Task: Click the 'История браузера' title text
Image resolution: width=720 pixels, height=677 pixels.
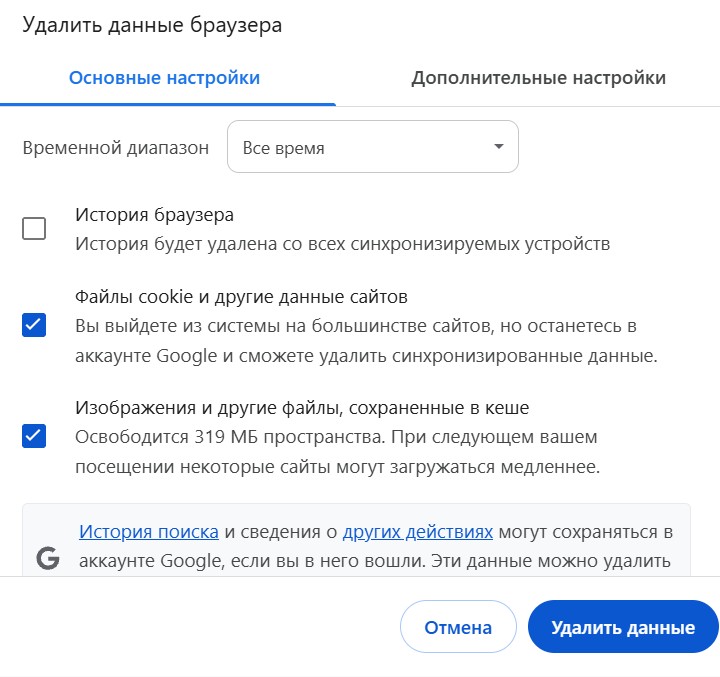Action: click(155, 214)
